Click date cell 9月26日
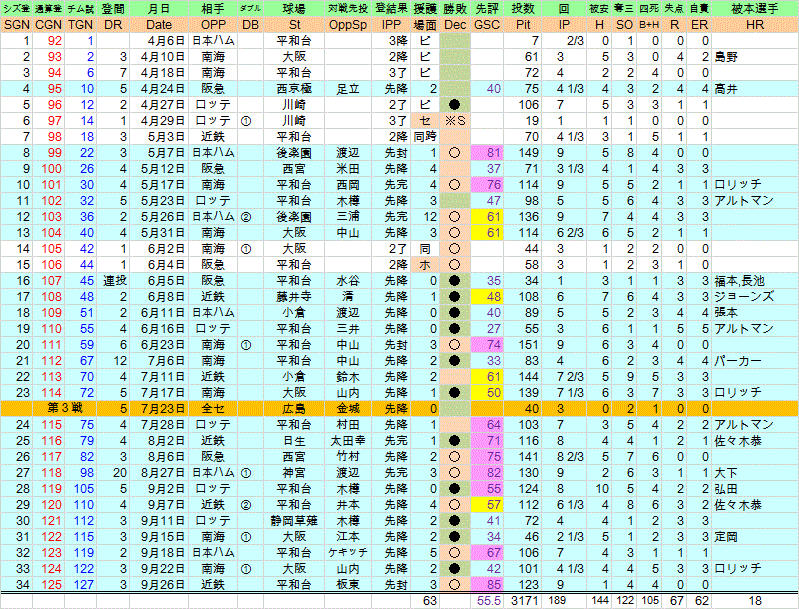 (x=163, y=585)
